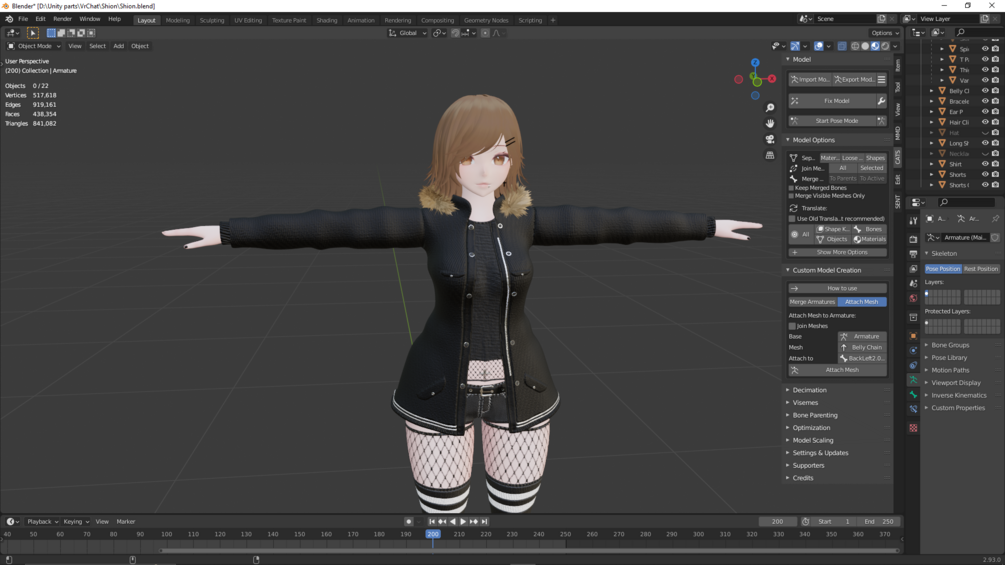Jump to timeline end frame button

[485, 521]
